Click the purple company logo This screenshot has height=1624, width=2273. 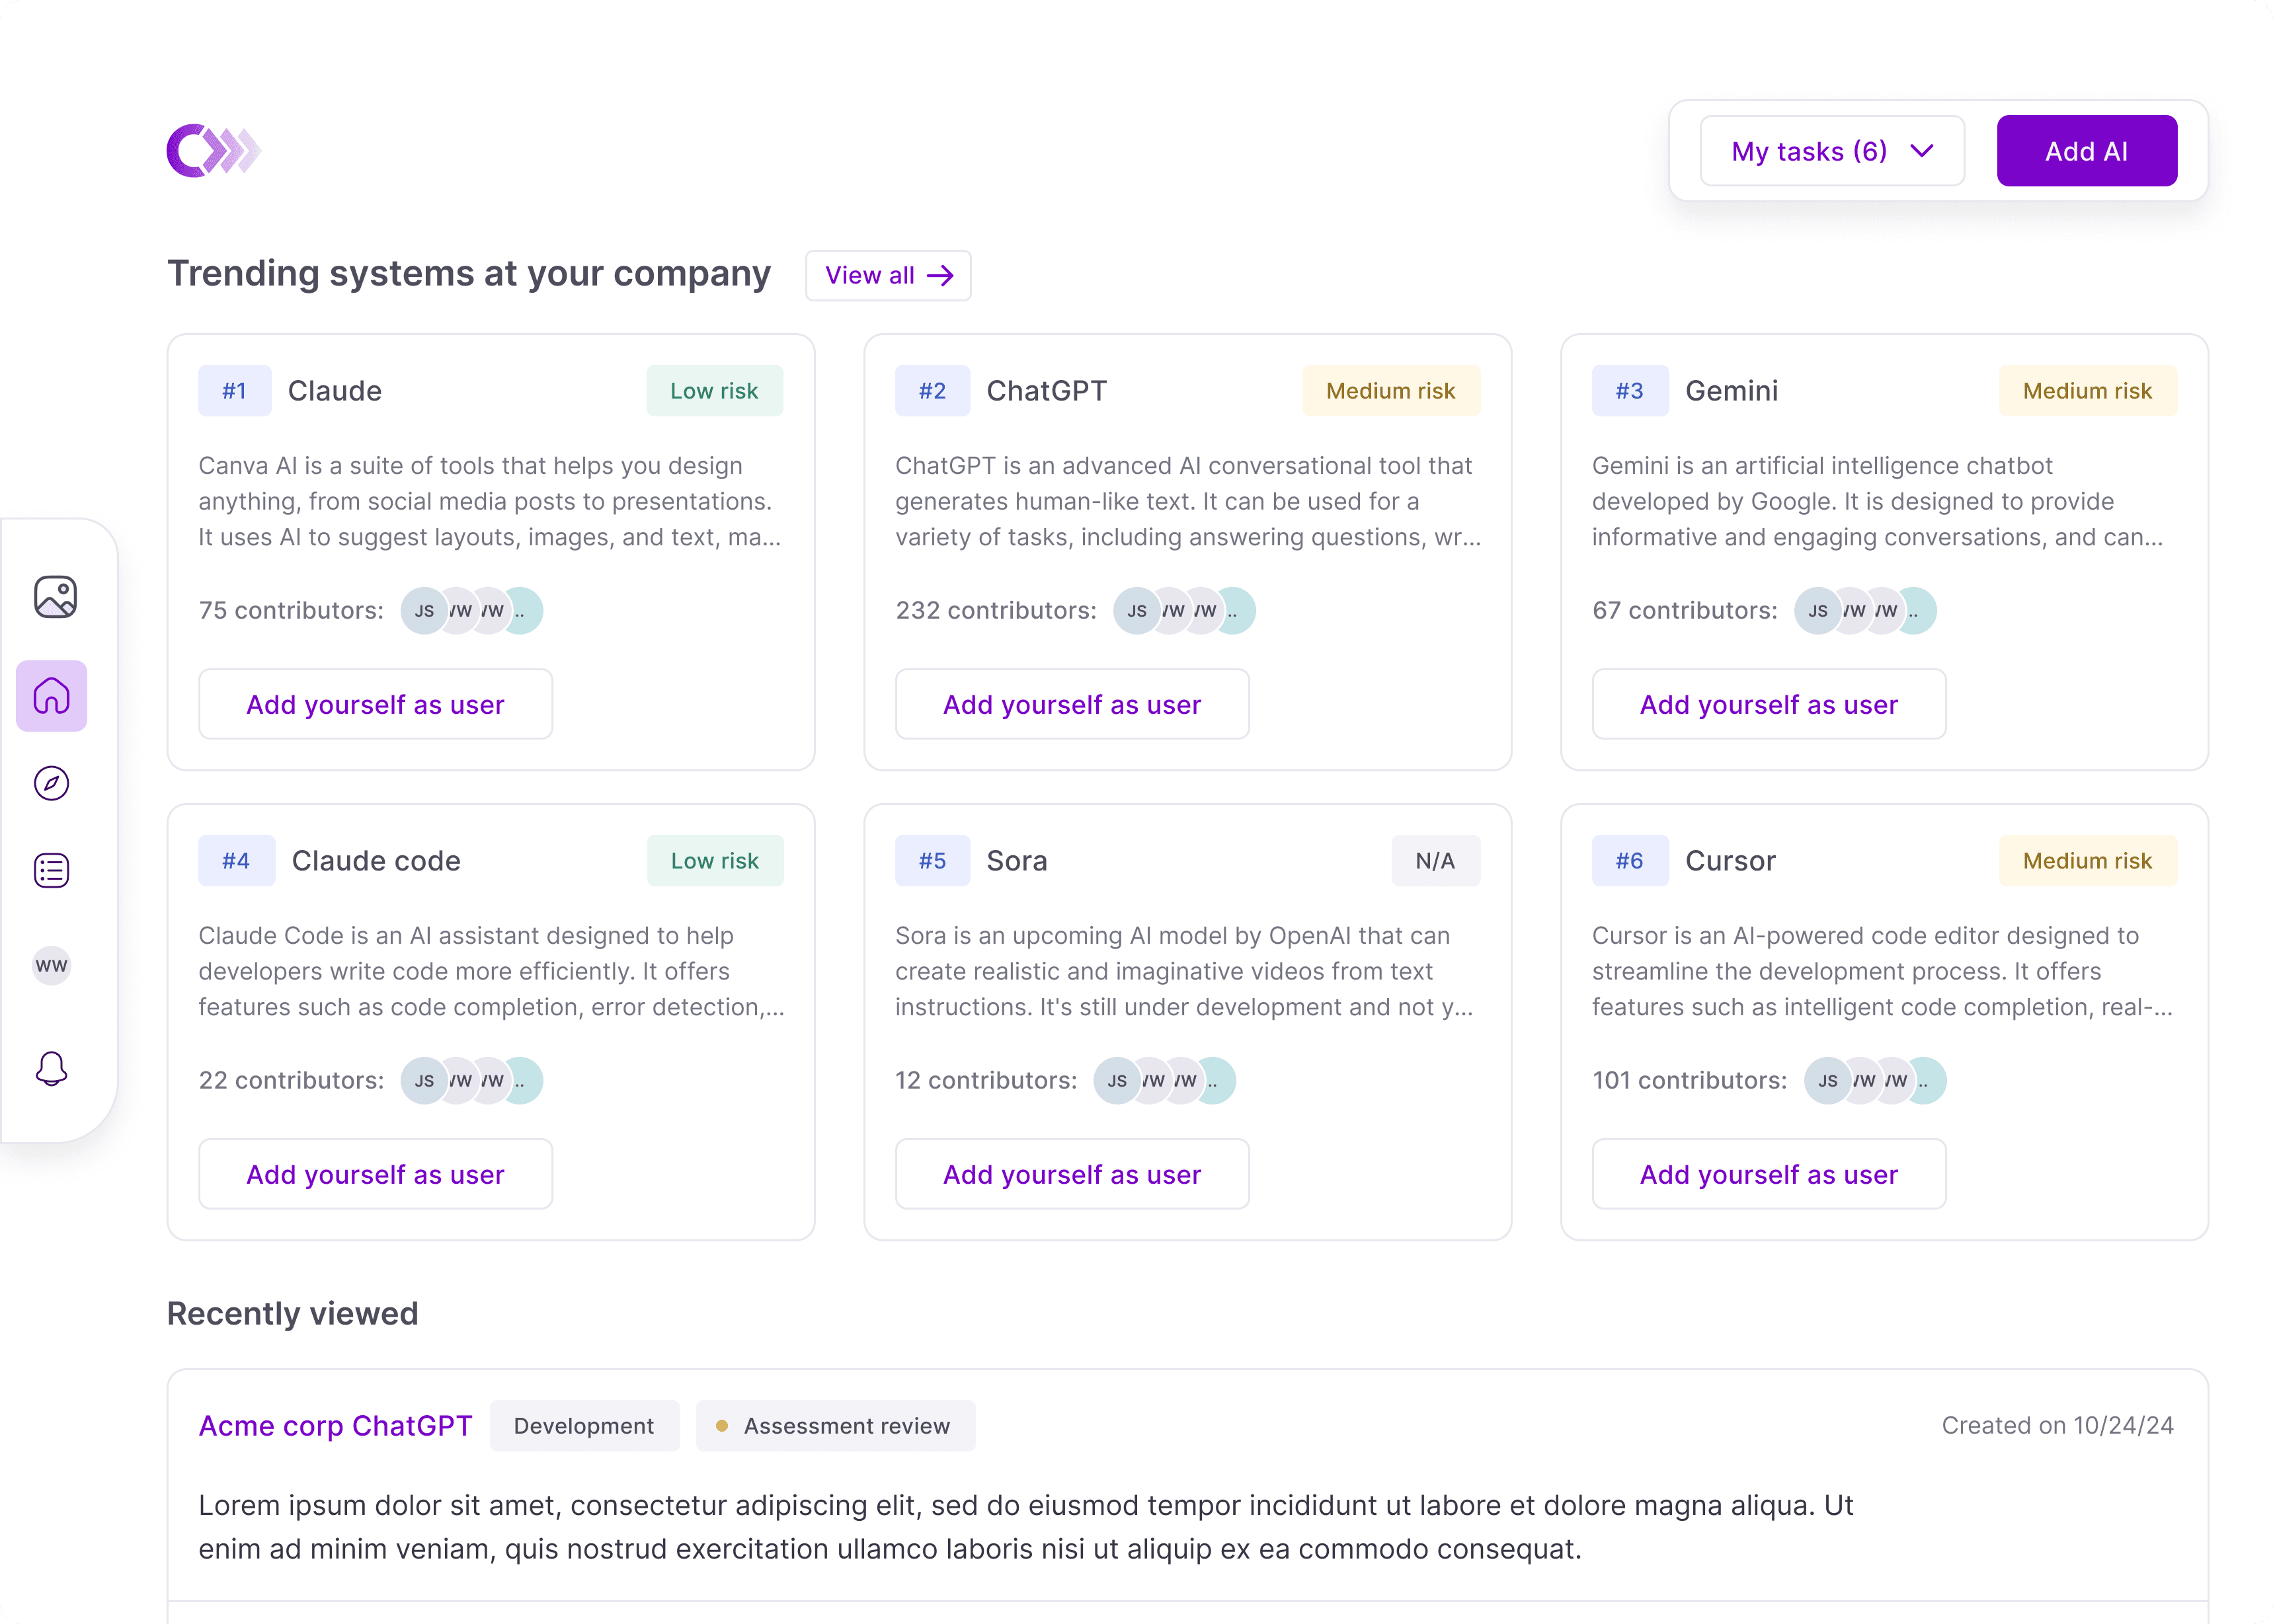point(213,151)
